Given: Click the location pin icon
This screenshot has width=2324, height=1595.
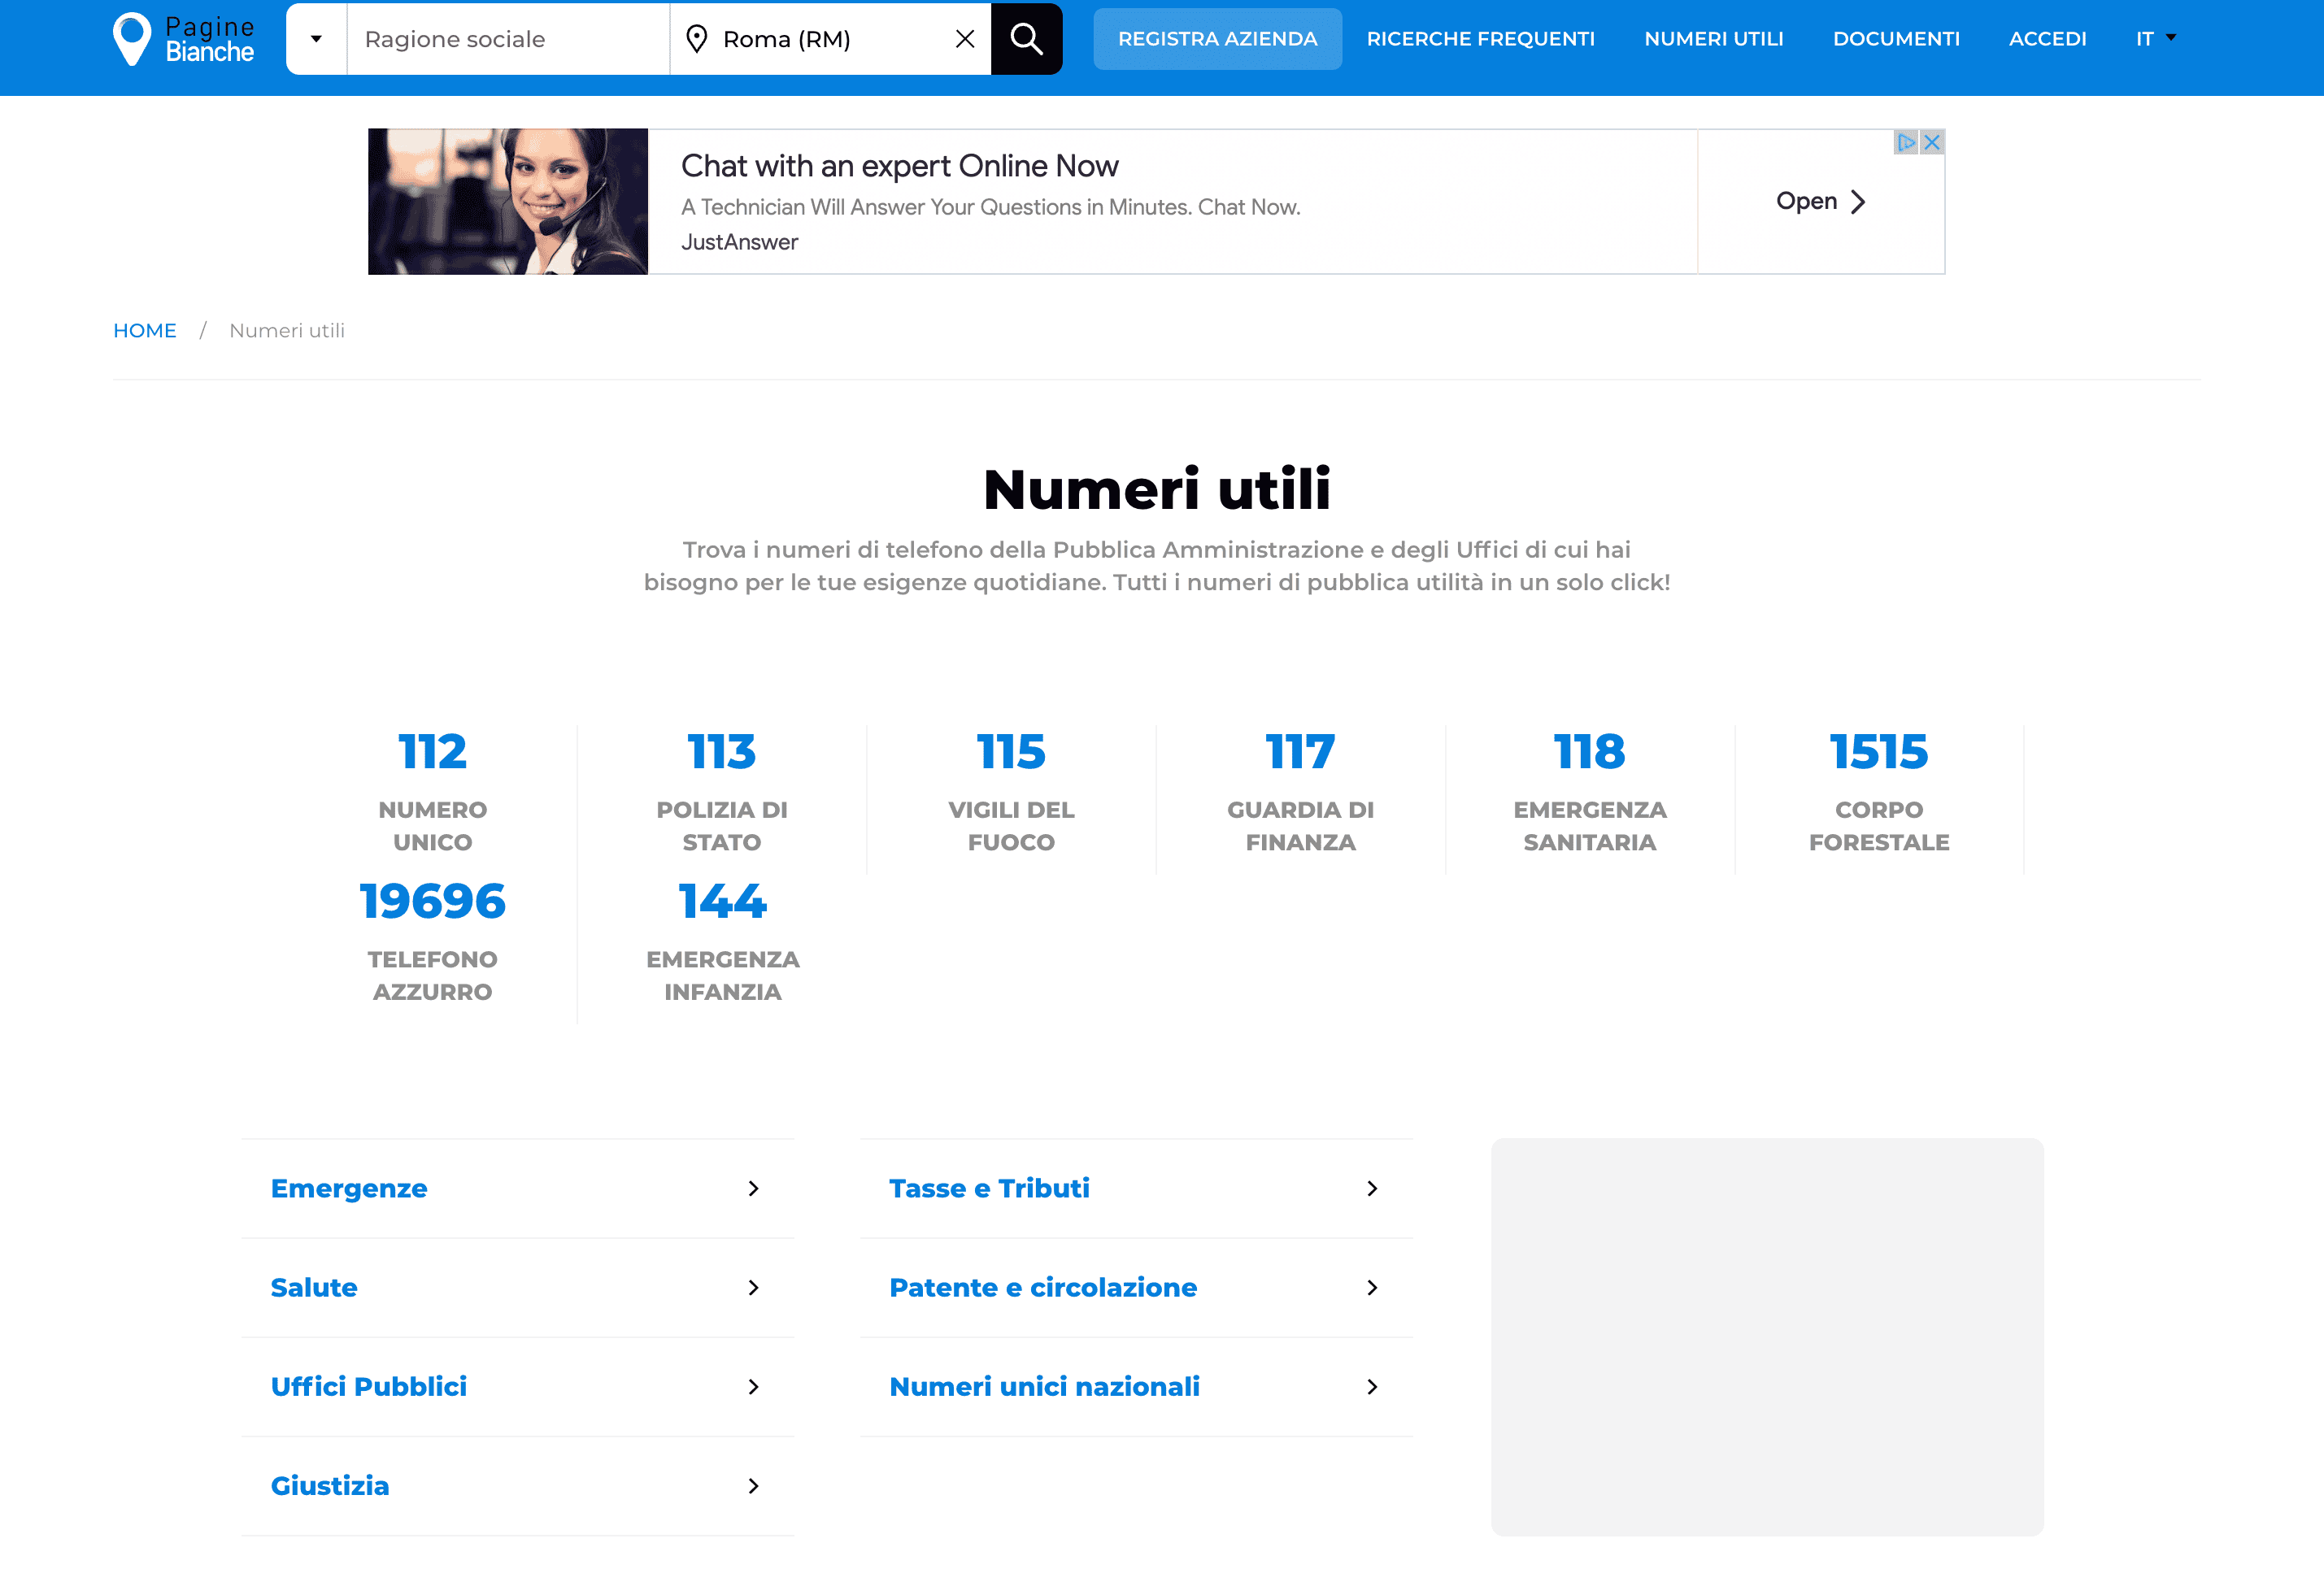Looking at the screenshot, I should 697,39.
